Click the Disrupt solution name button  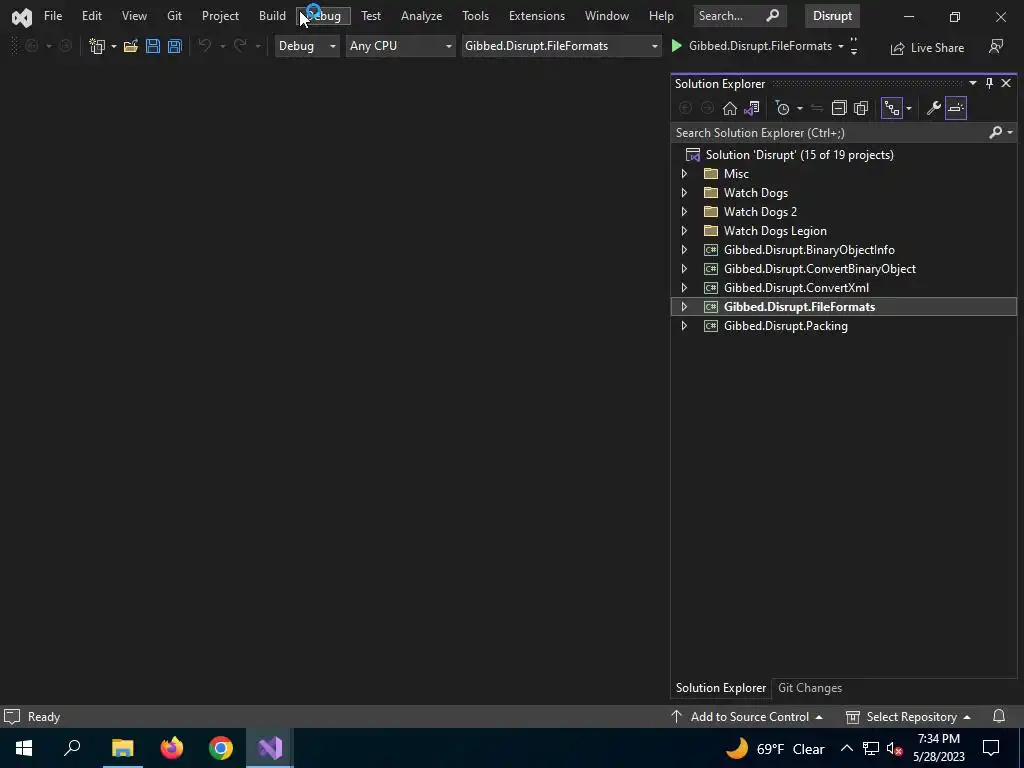tap(833, 16)
